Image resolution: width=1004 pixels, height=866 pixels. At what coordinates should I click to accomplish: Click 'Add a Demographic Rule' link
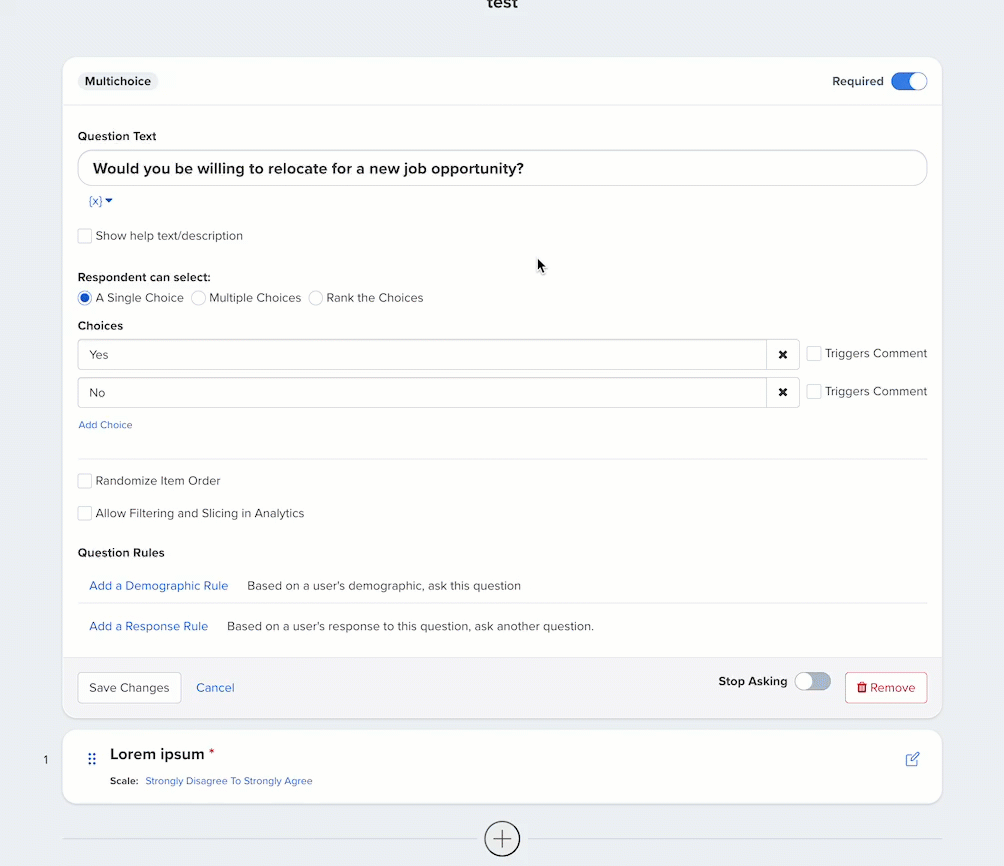tap(158, 586)
